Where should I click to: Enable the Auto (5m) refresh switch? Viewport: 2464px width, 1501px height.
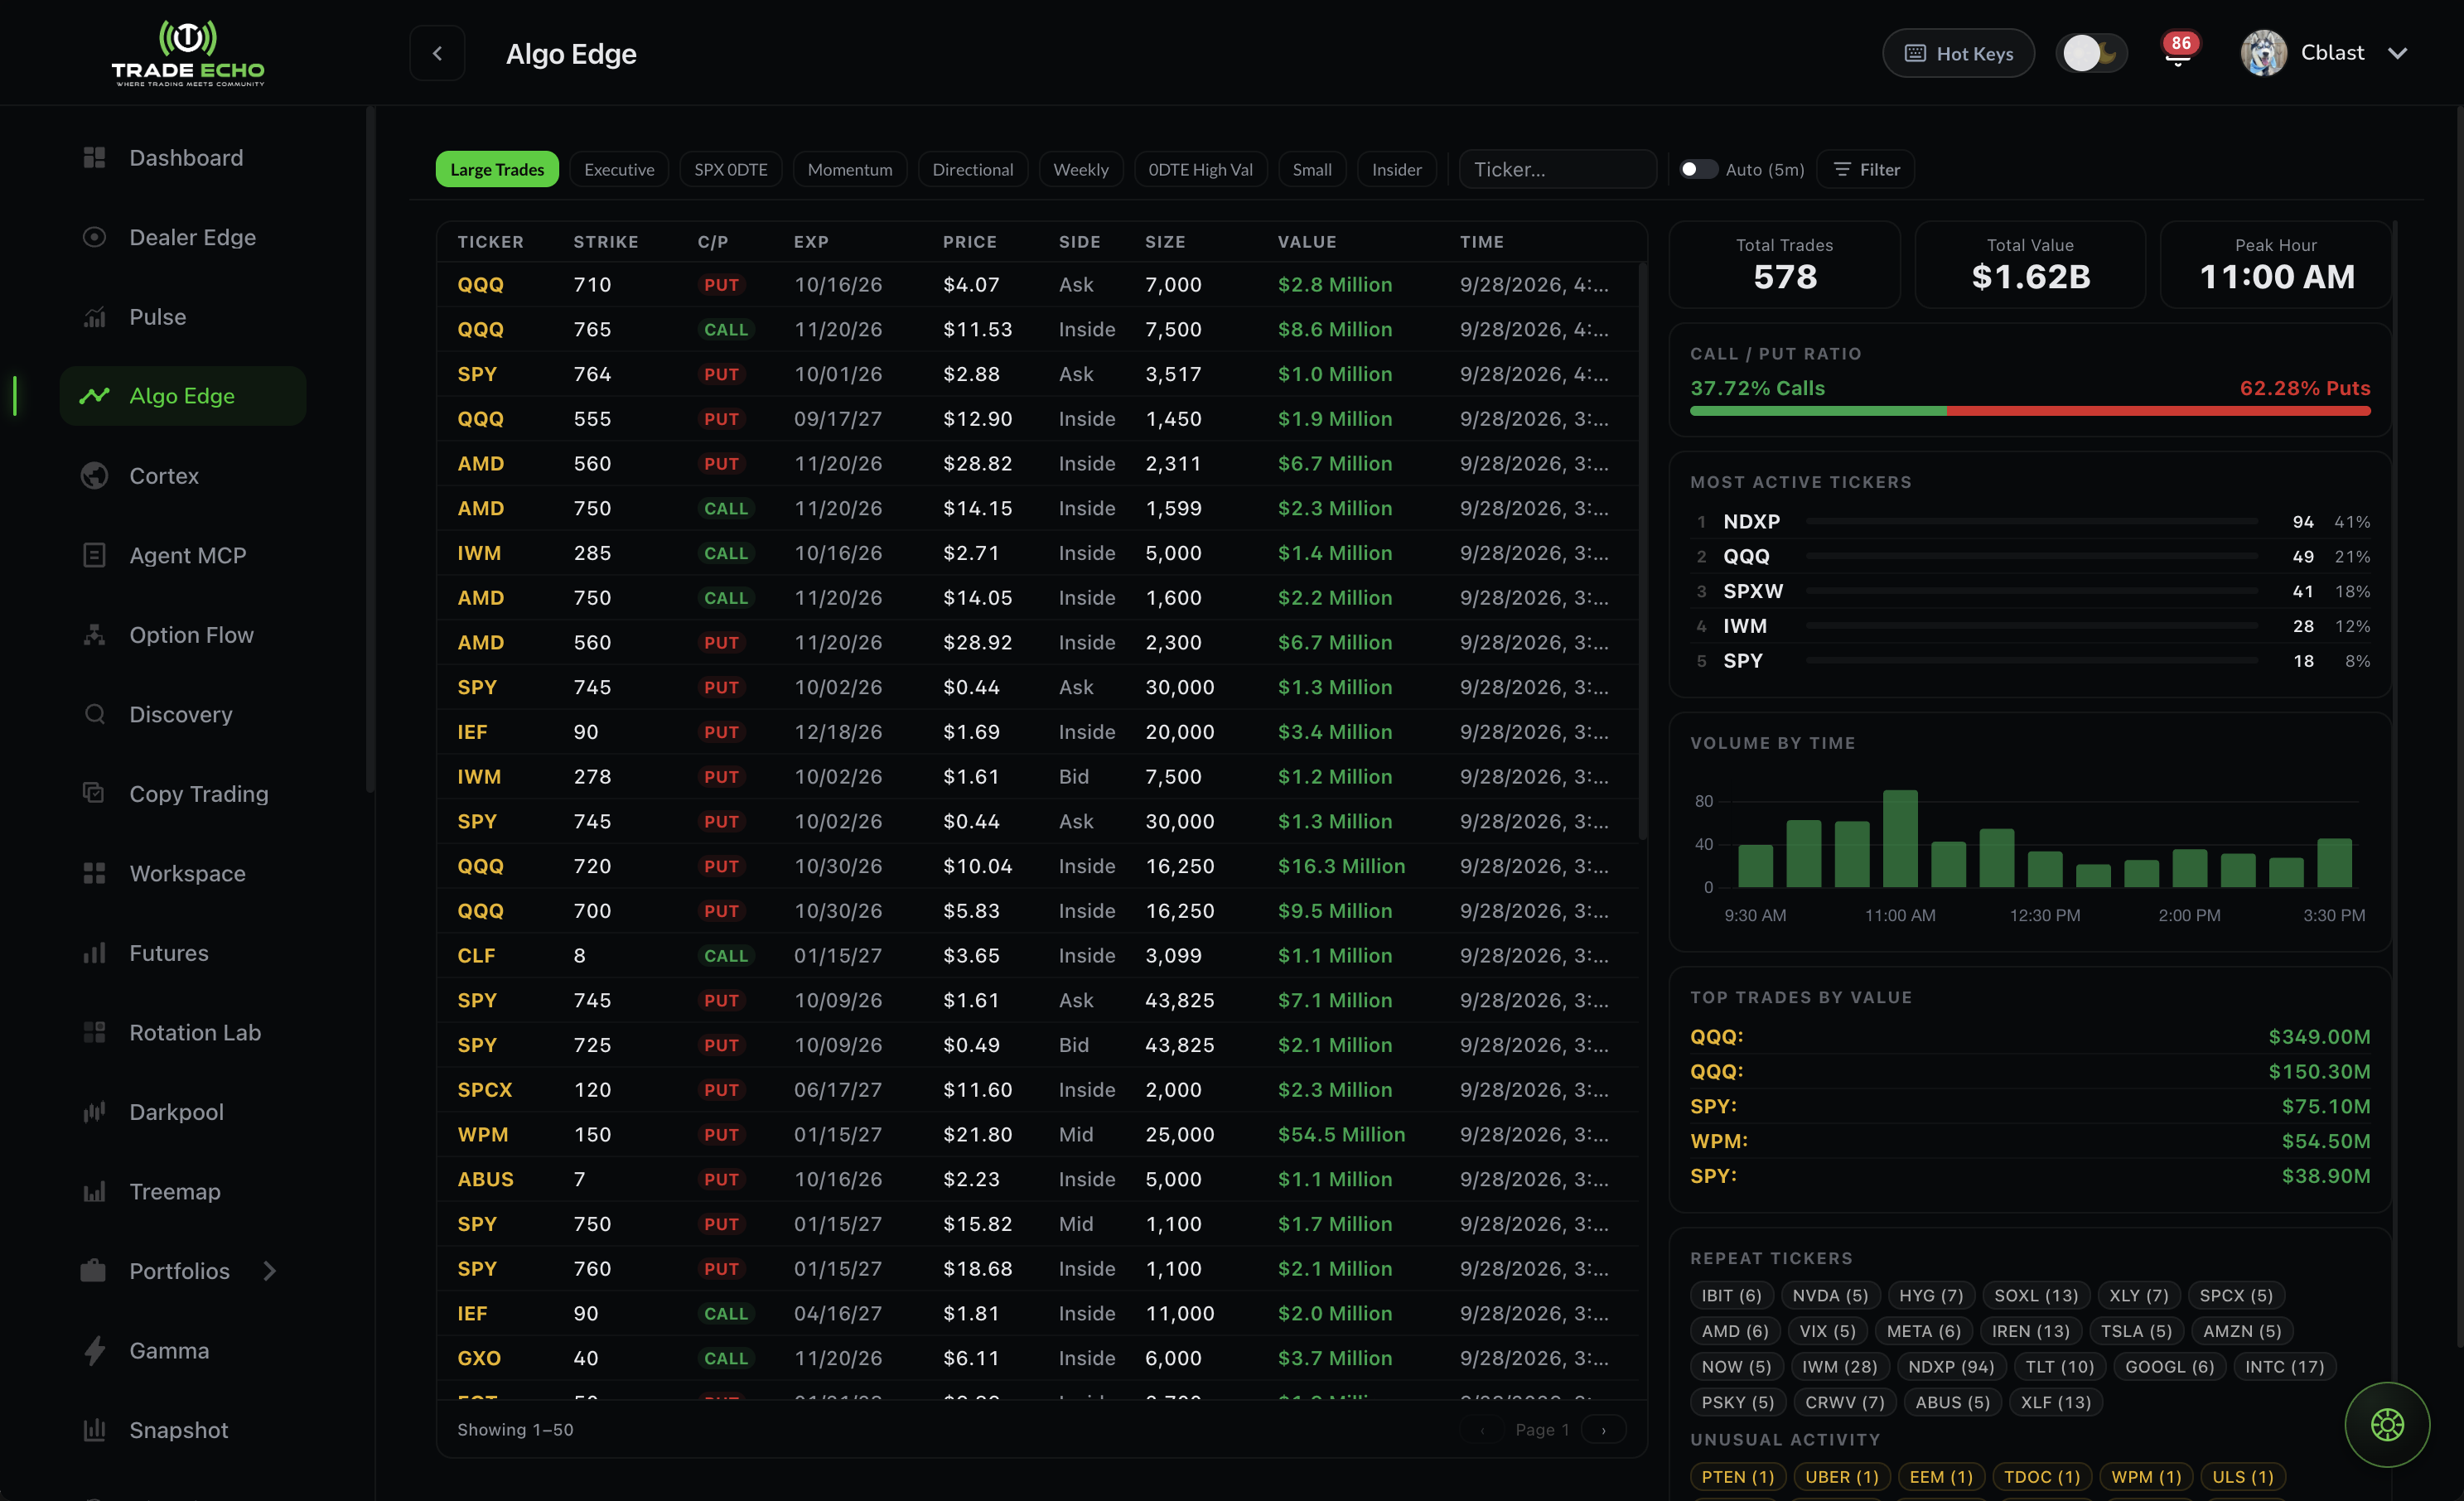[x=1698, y=169]
